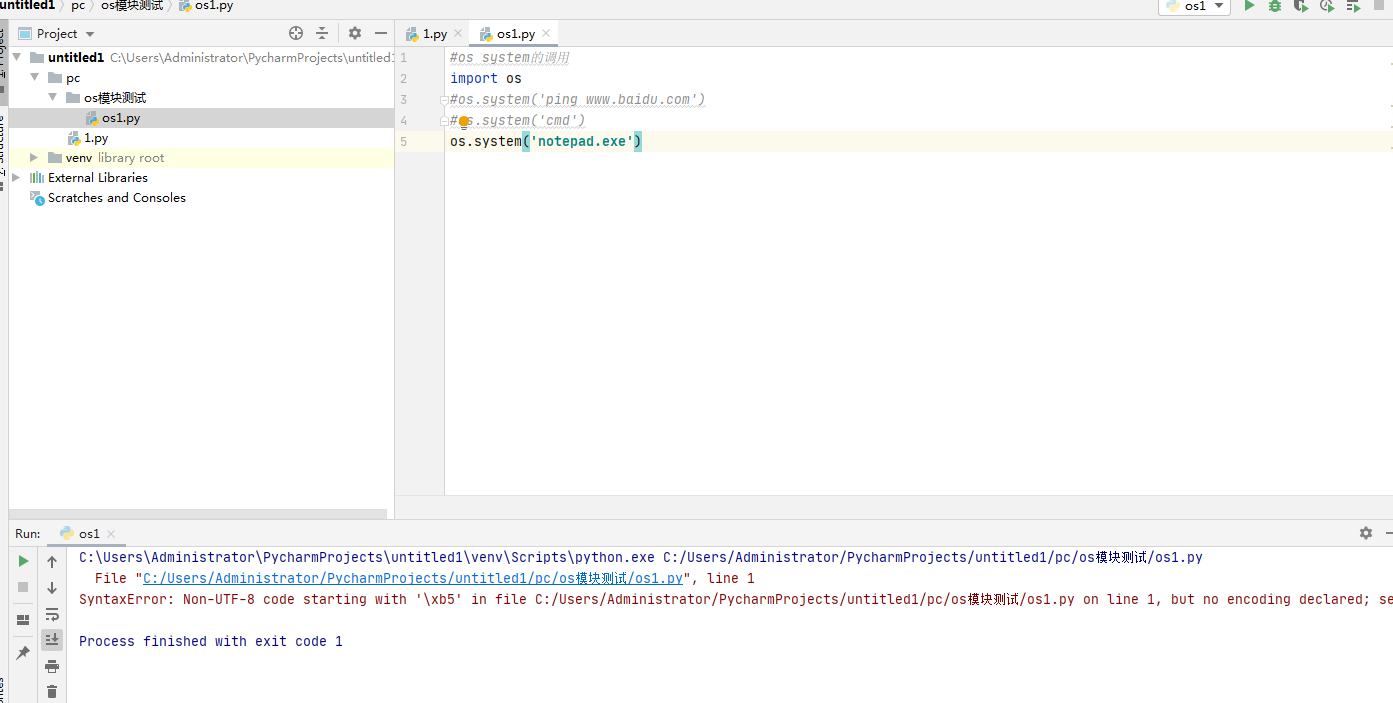This screenshot has height=703, width=1393.
Task: Run os1 with the green toolbar play button
Action: pyautogui.click(x=1249, y=6)
